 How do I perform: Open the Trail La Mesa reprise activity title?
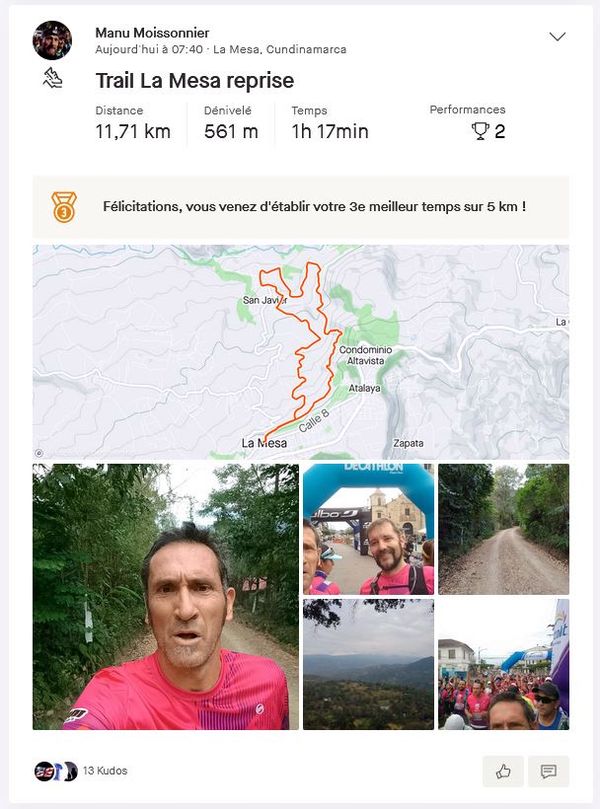click(194, 80)
